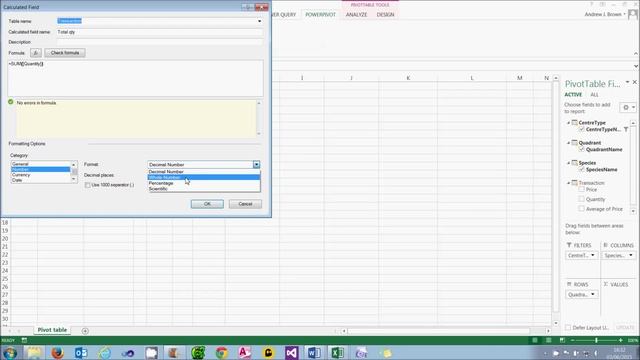Open the DESIGN ribbon tab

(x=385, y=15)
